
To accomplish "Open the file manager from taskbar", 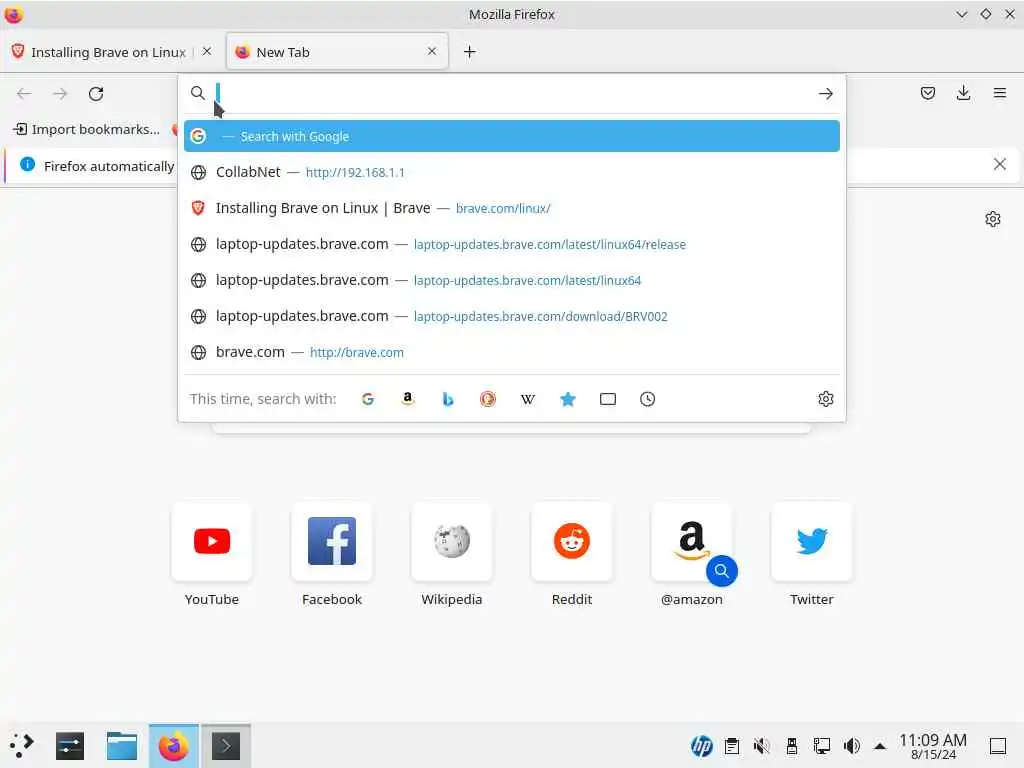I will 121,746.
